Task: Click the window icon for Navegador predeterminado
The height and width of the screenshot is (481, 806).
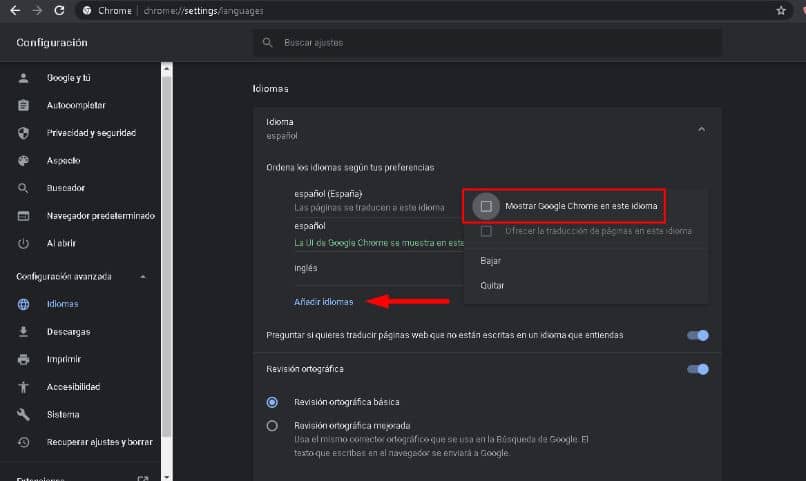Action: pos(23,216)
